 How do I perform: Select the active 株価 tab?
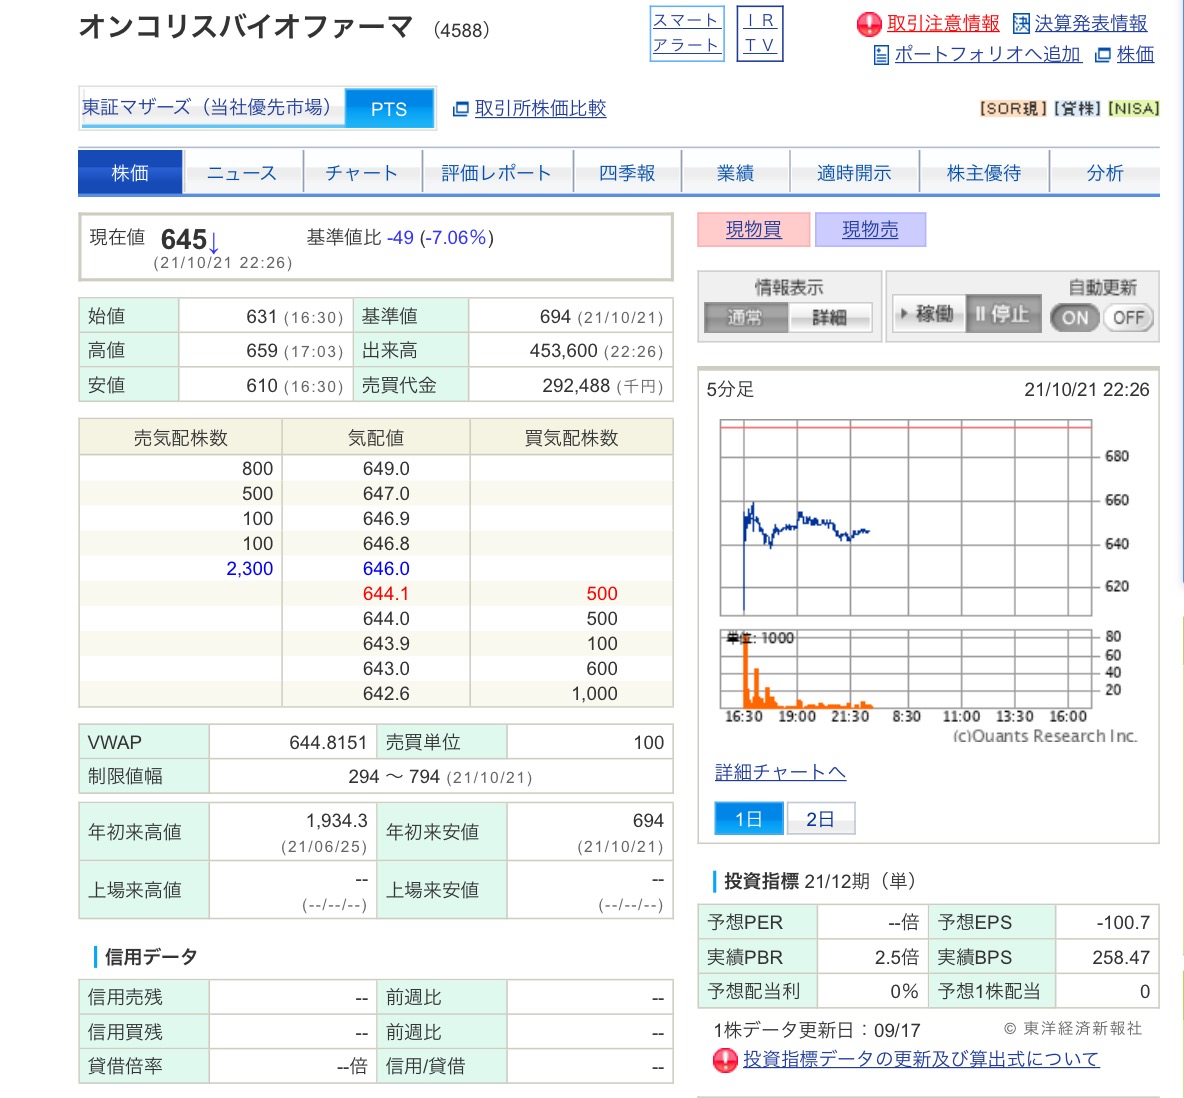(131, 172)
